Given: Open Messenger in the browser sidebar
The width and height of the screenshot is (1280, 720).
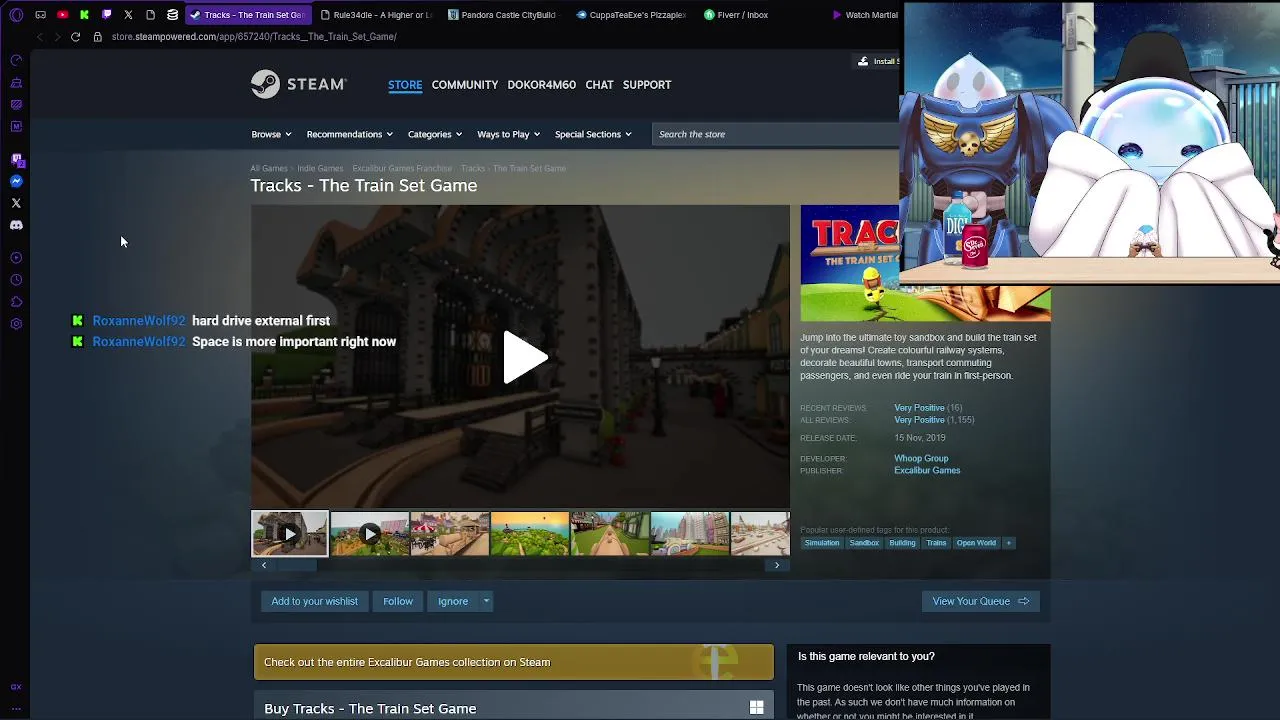Looking at the screenshot, I should pyautogui.click(x=16, y=181).
